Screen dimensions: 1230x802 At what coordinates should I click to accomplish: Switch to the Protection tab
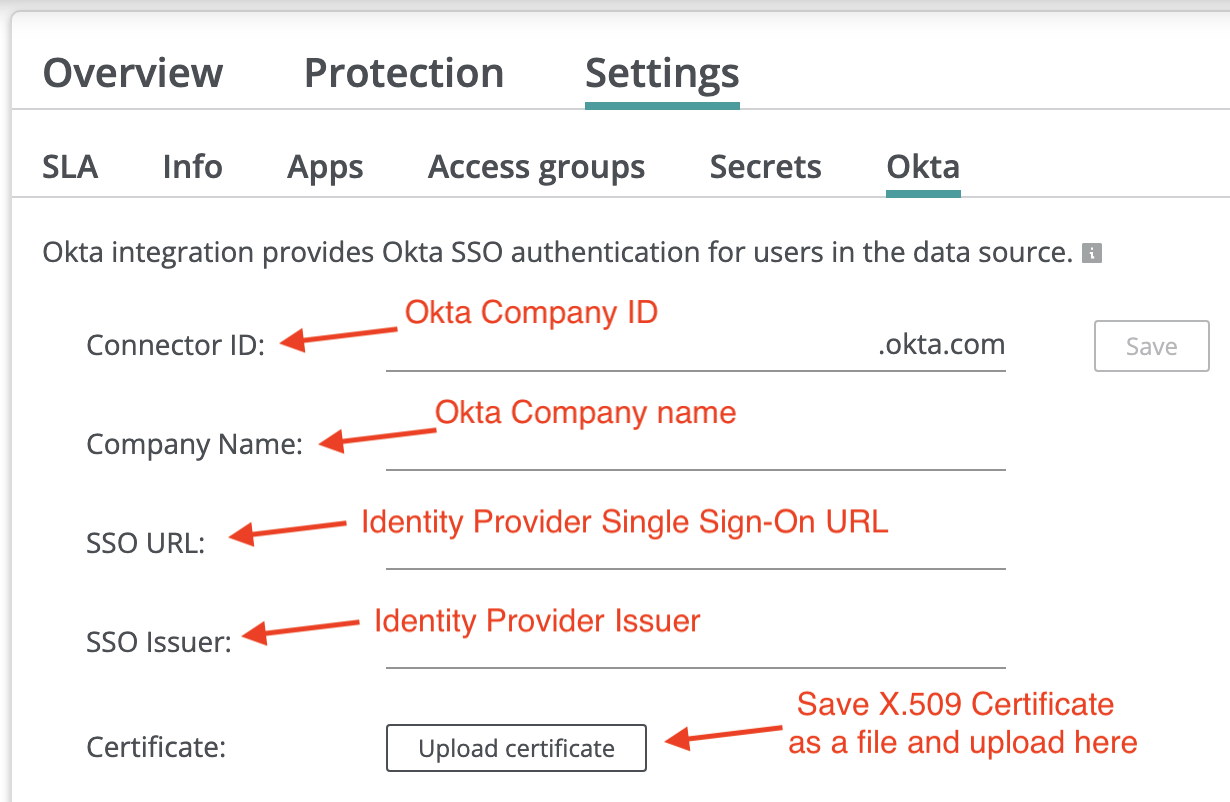(404, 74)
